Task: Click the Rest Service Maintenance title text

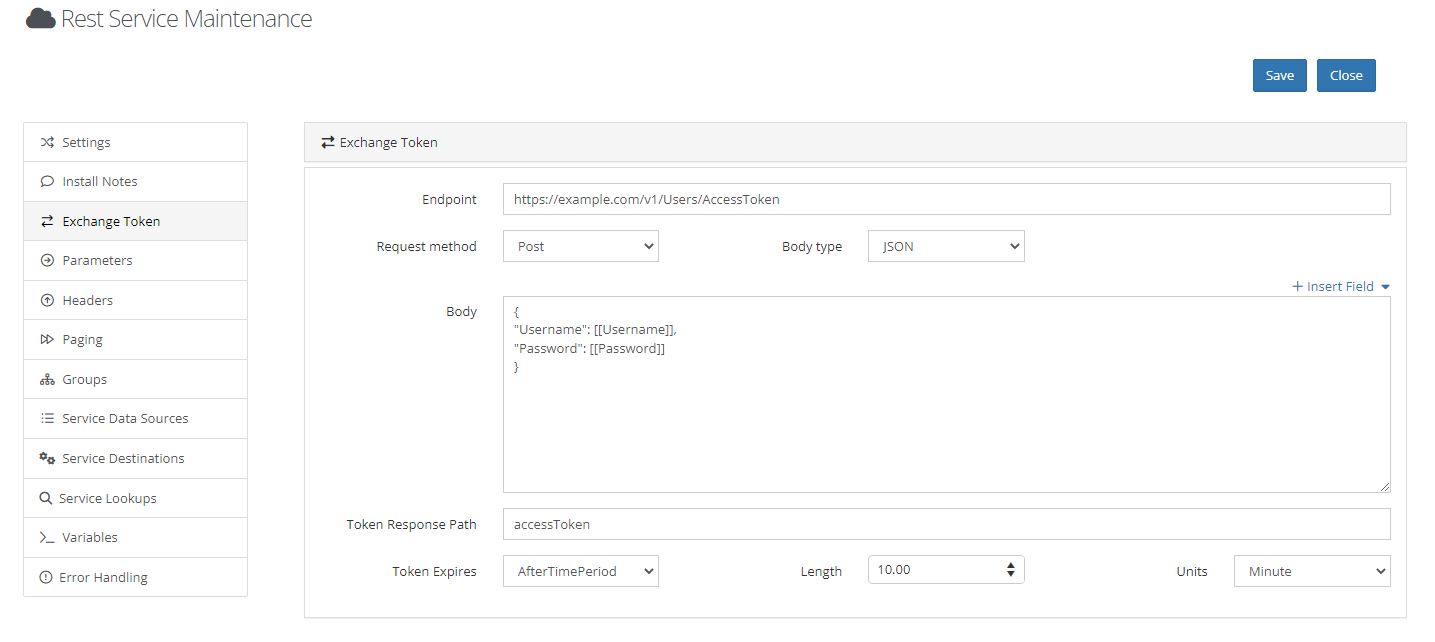Action: pyautogui.click(x=186, y=19)
